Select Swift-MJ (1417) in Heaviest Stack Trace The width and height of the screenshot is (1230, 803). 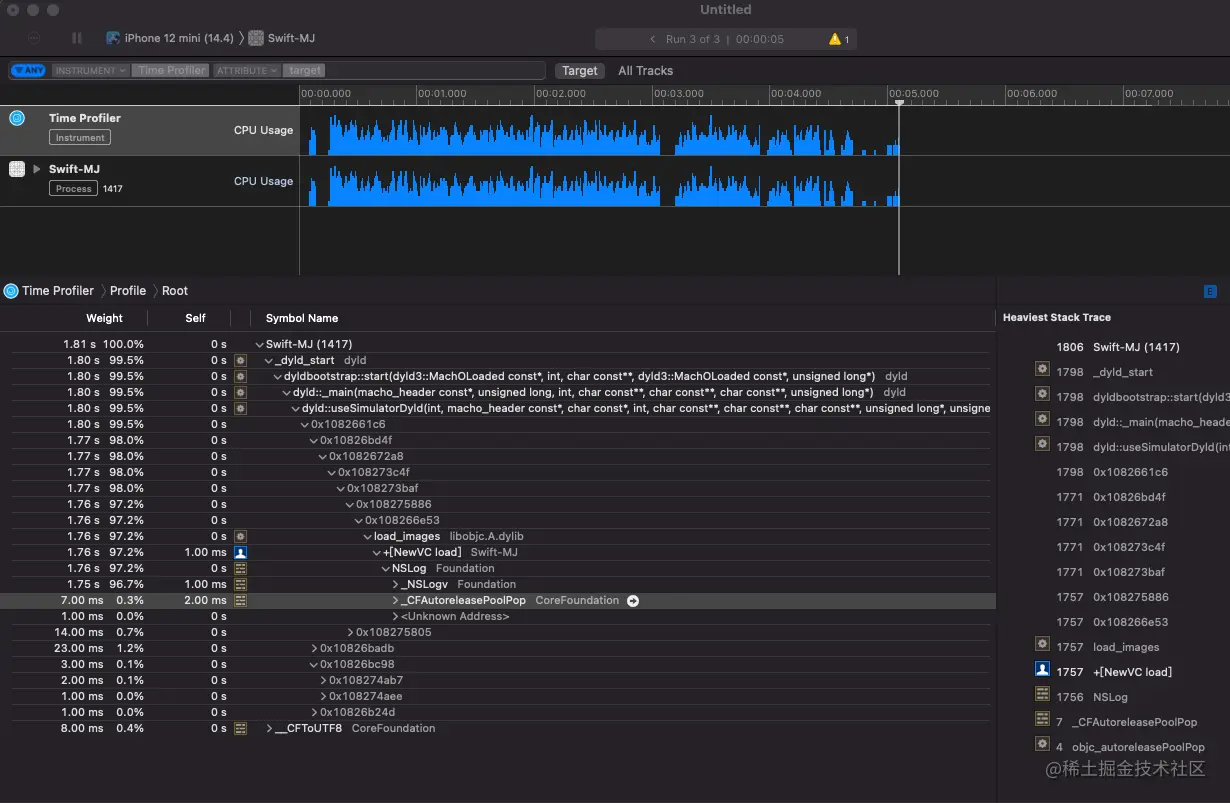(1136, 347)
